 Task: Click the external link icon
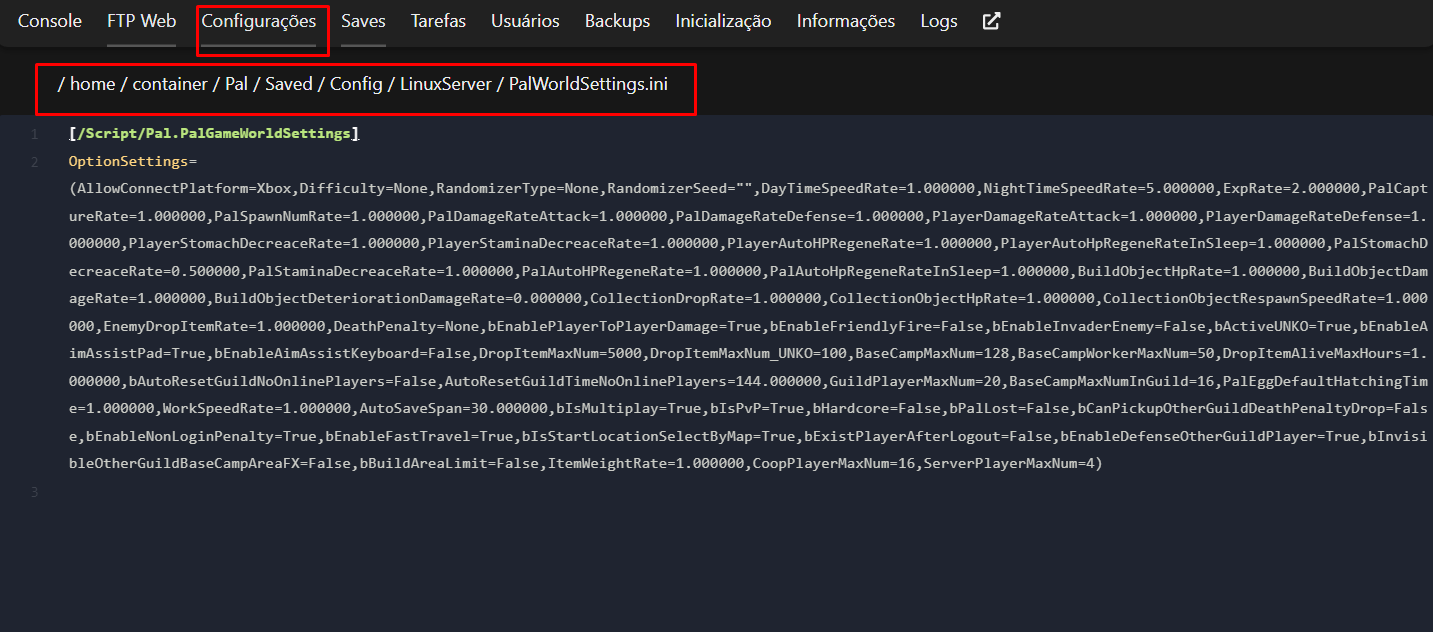pos(992,21)
